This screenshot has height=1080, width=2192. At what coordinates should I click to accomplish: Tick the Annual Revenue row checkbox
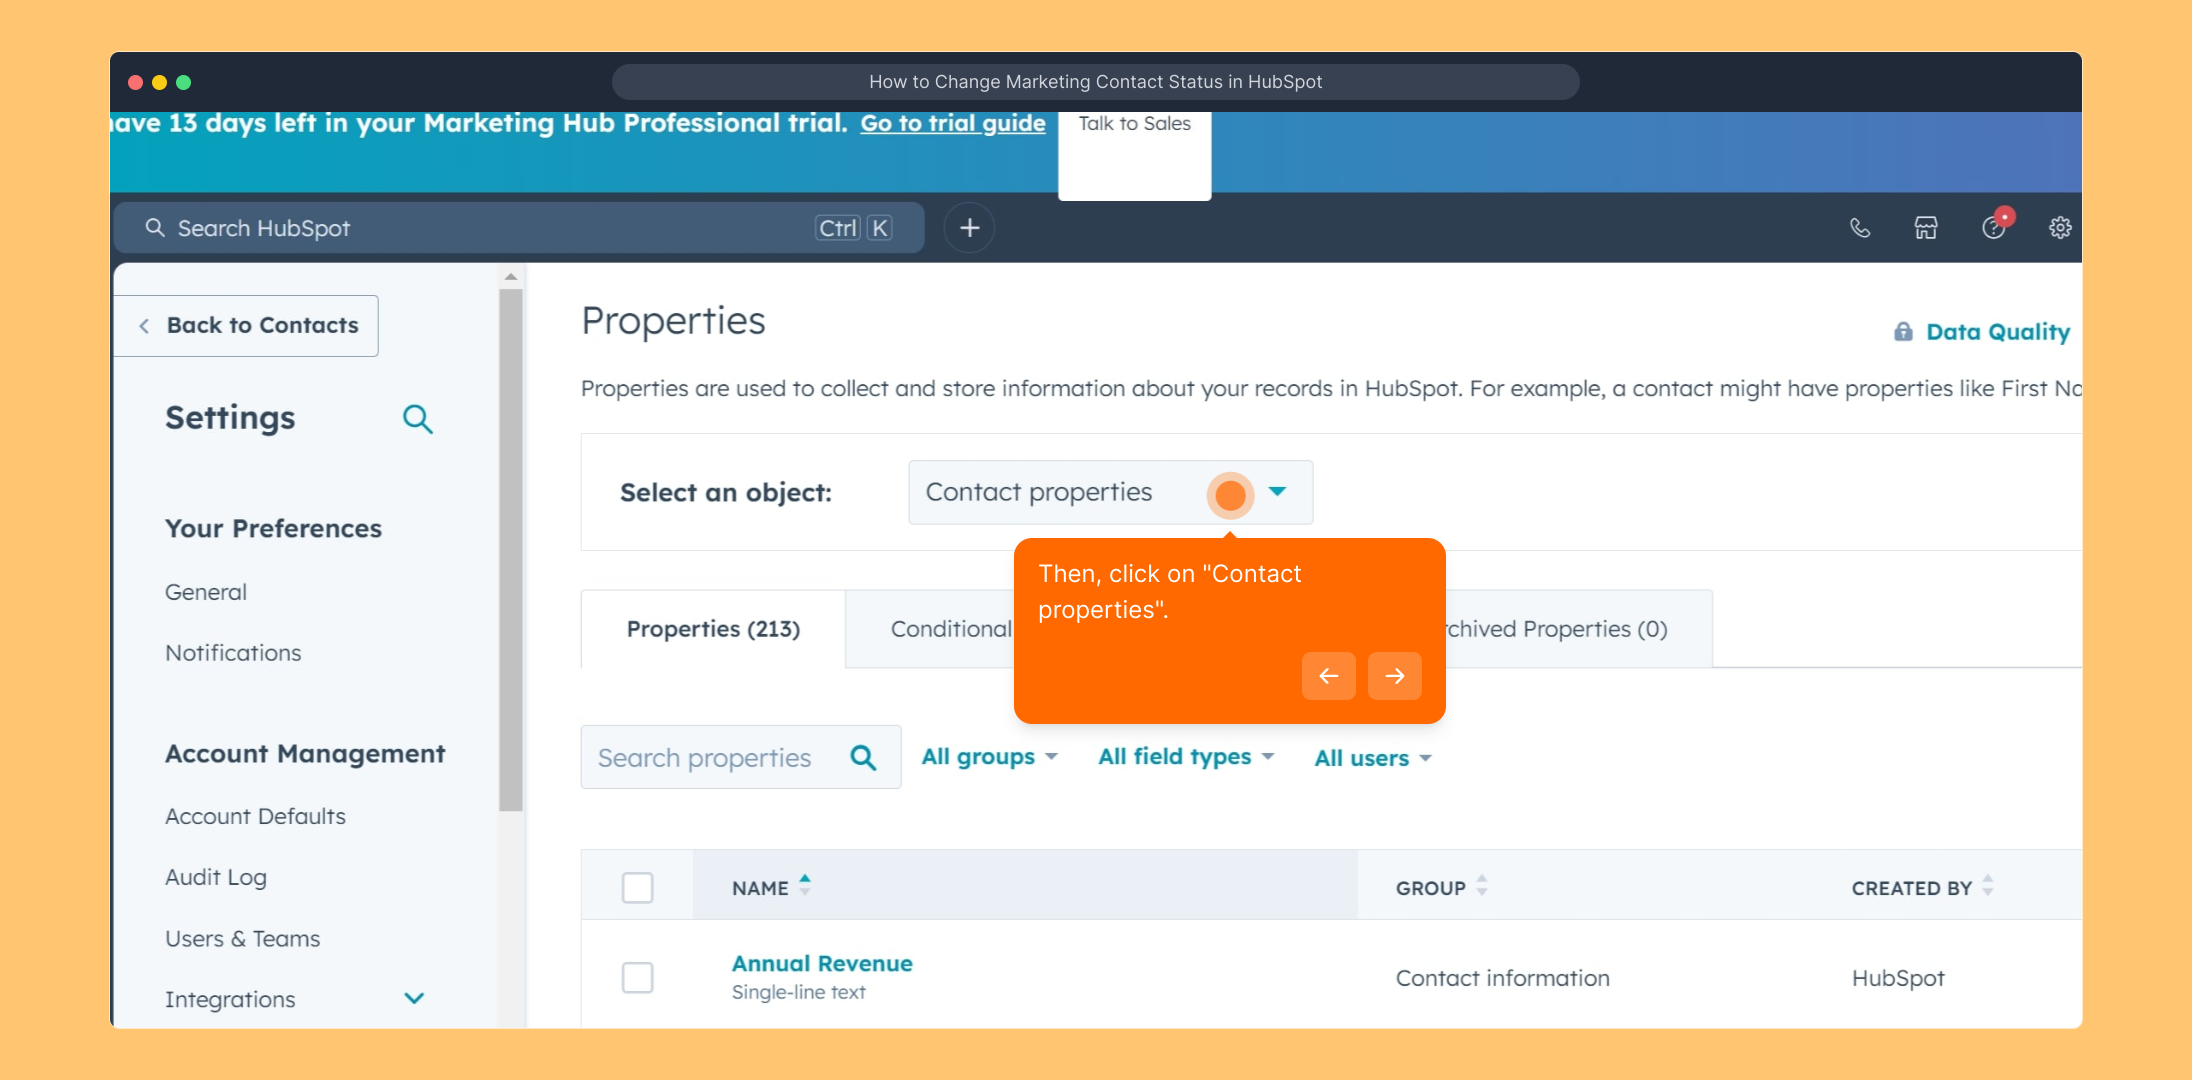pyautogui.click(x=637, y=977)
